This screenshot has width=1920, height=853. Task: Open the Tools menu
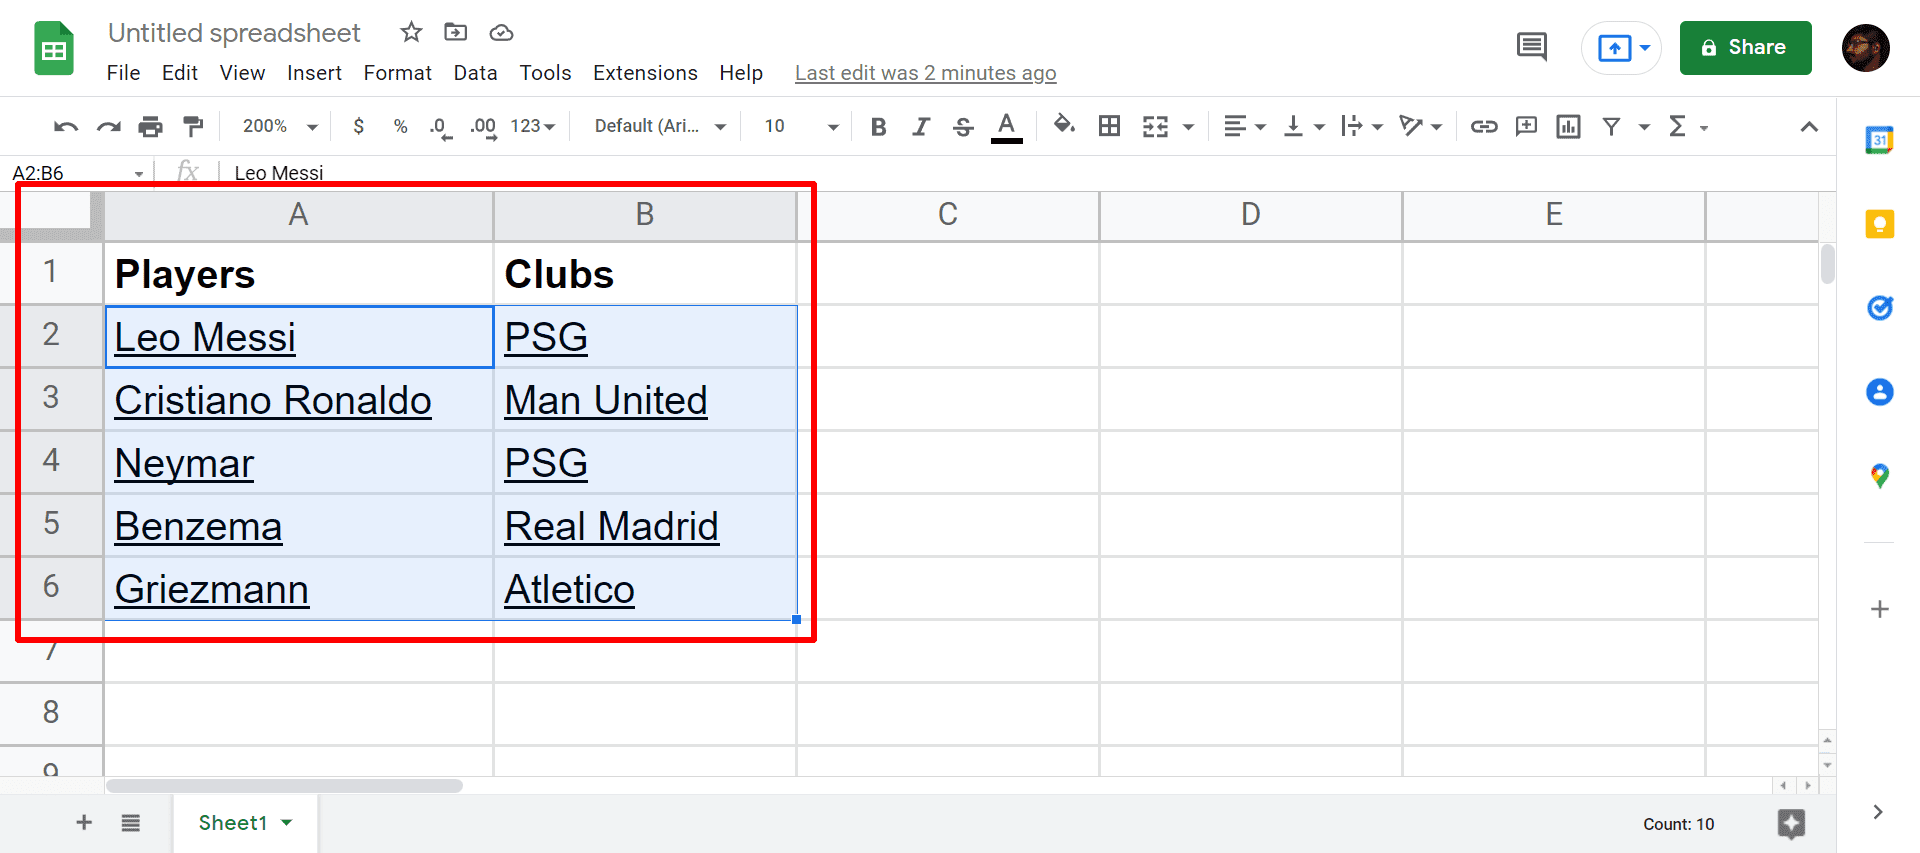[545, 73]
